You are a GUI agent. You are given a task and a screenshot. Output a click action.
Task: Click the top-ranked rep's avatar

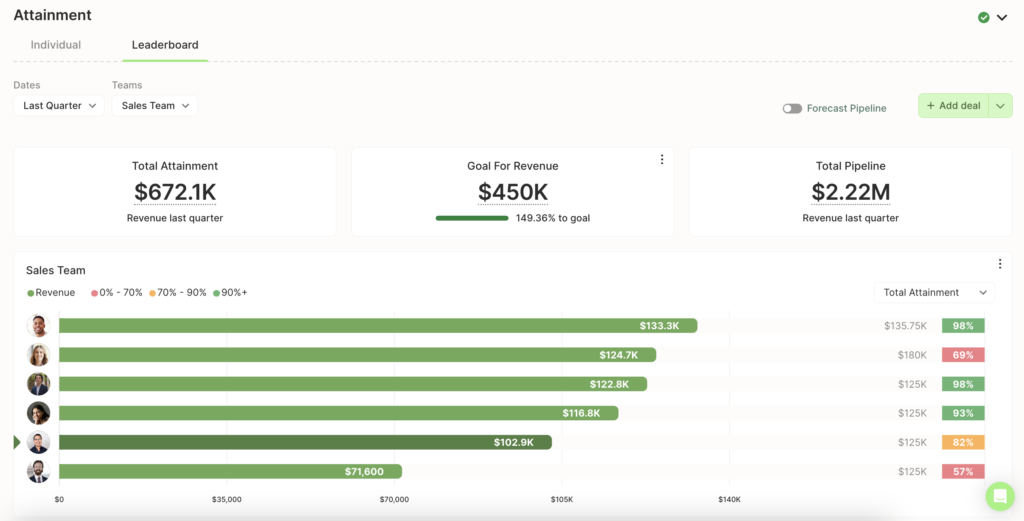click(x=39, y=326)
